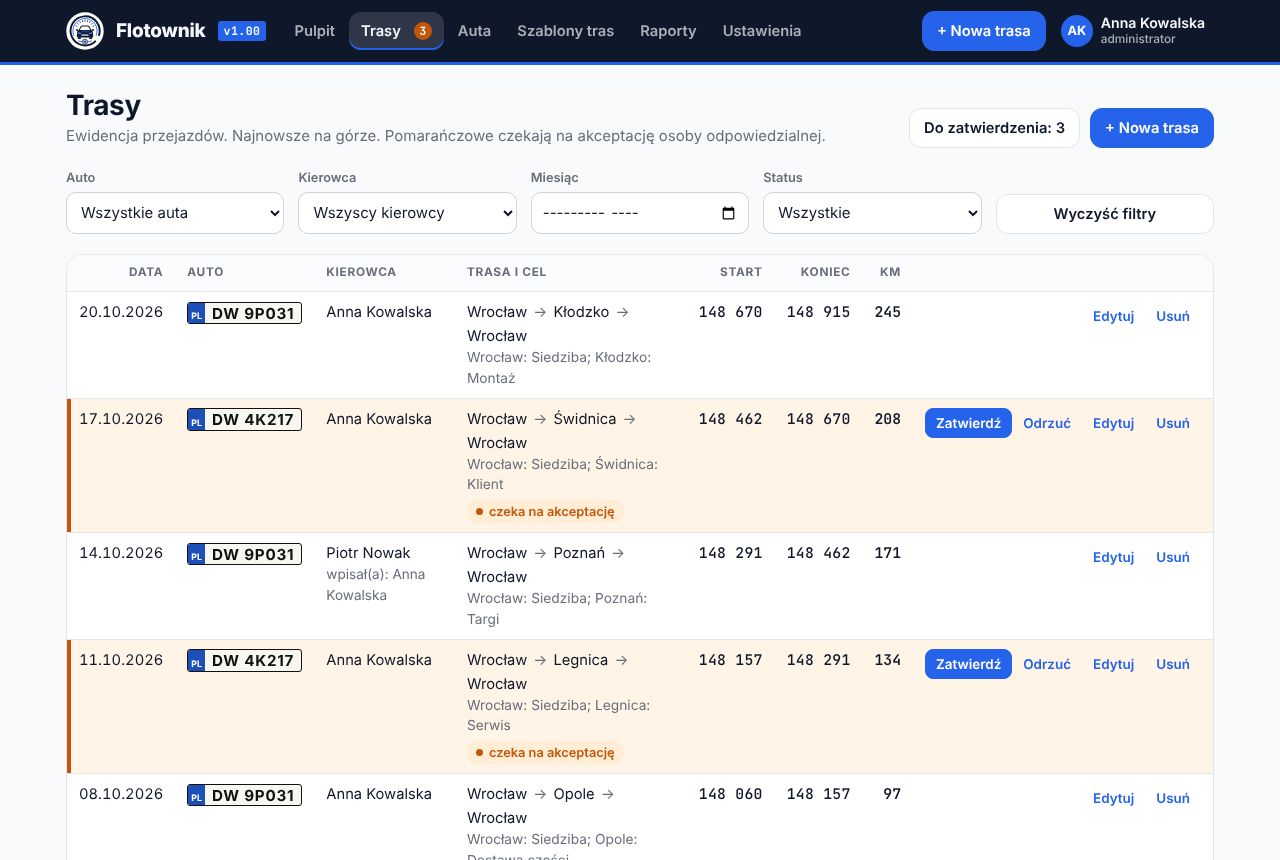1280x860 pixels.
Task: Delete the 14.10.2026 Poznań route
Action: 1173,557
